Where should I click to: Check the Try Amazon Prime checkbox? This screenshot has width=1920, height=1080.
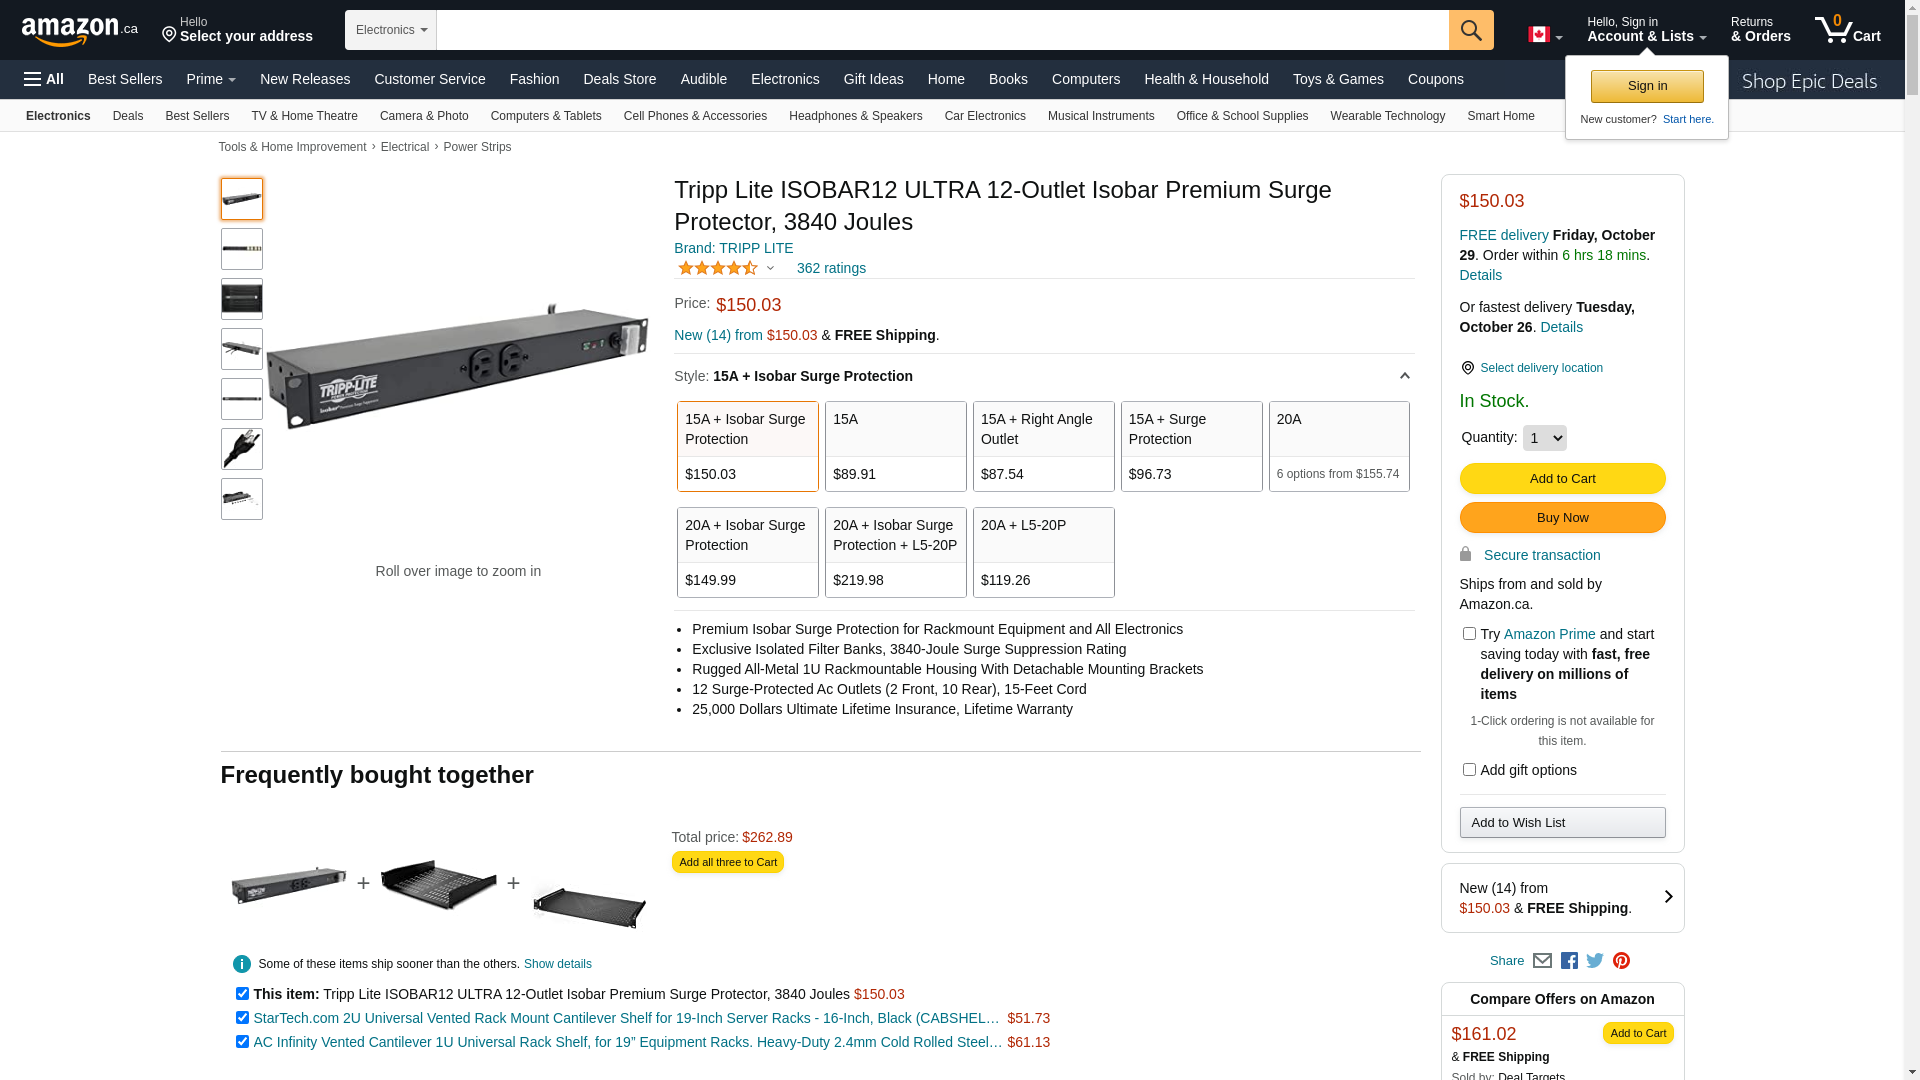point(1469,634)
